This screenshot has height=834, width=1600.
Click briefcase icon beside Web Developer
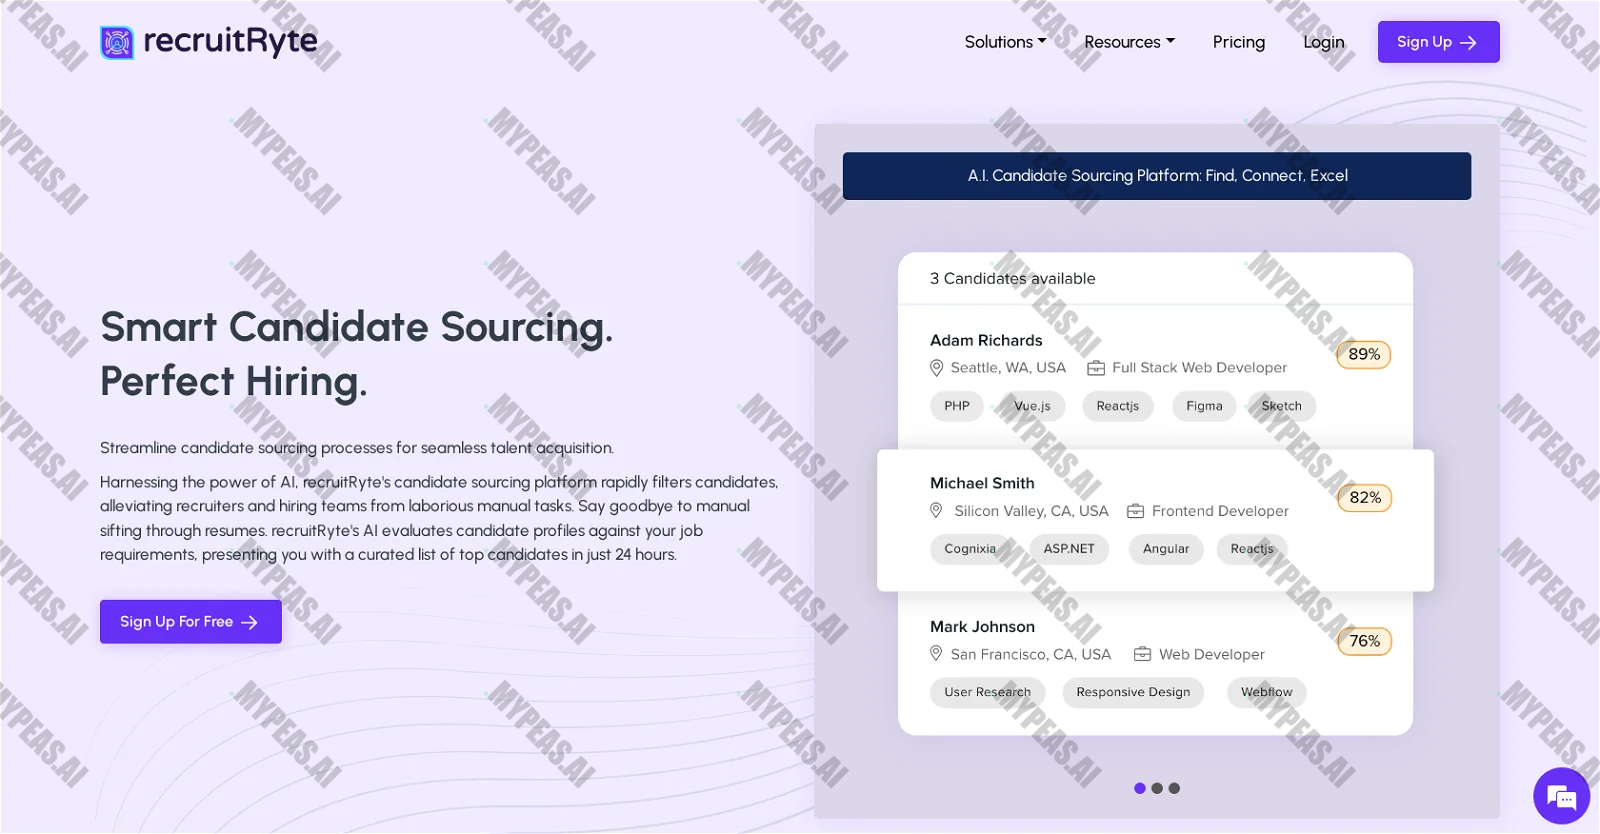coord(1142,654)
